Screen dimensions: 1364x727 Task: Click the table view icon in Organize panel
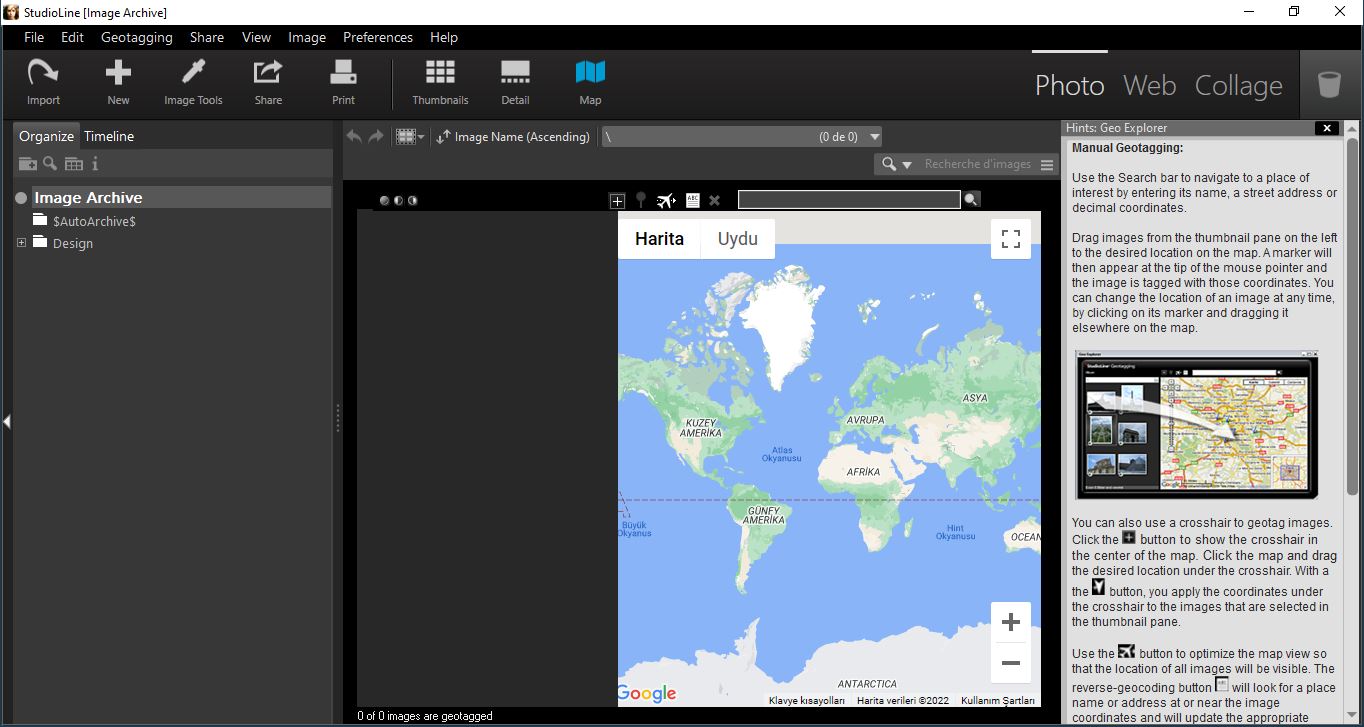click(x=73, y=164)
